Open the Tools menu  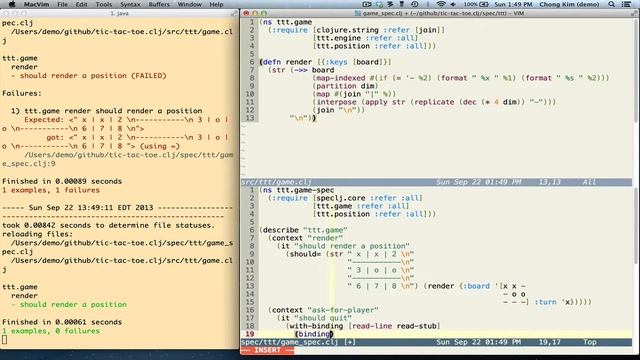pos(104,4)
